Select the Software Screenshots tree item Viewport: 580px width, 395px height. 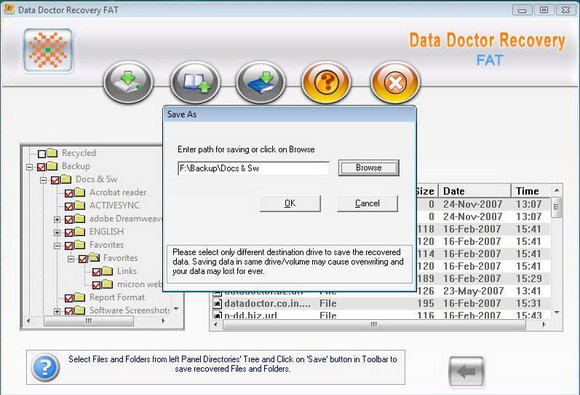129,310
